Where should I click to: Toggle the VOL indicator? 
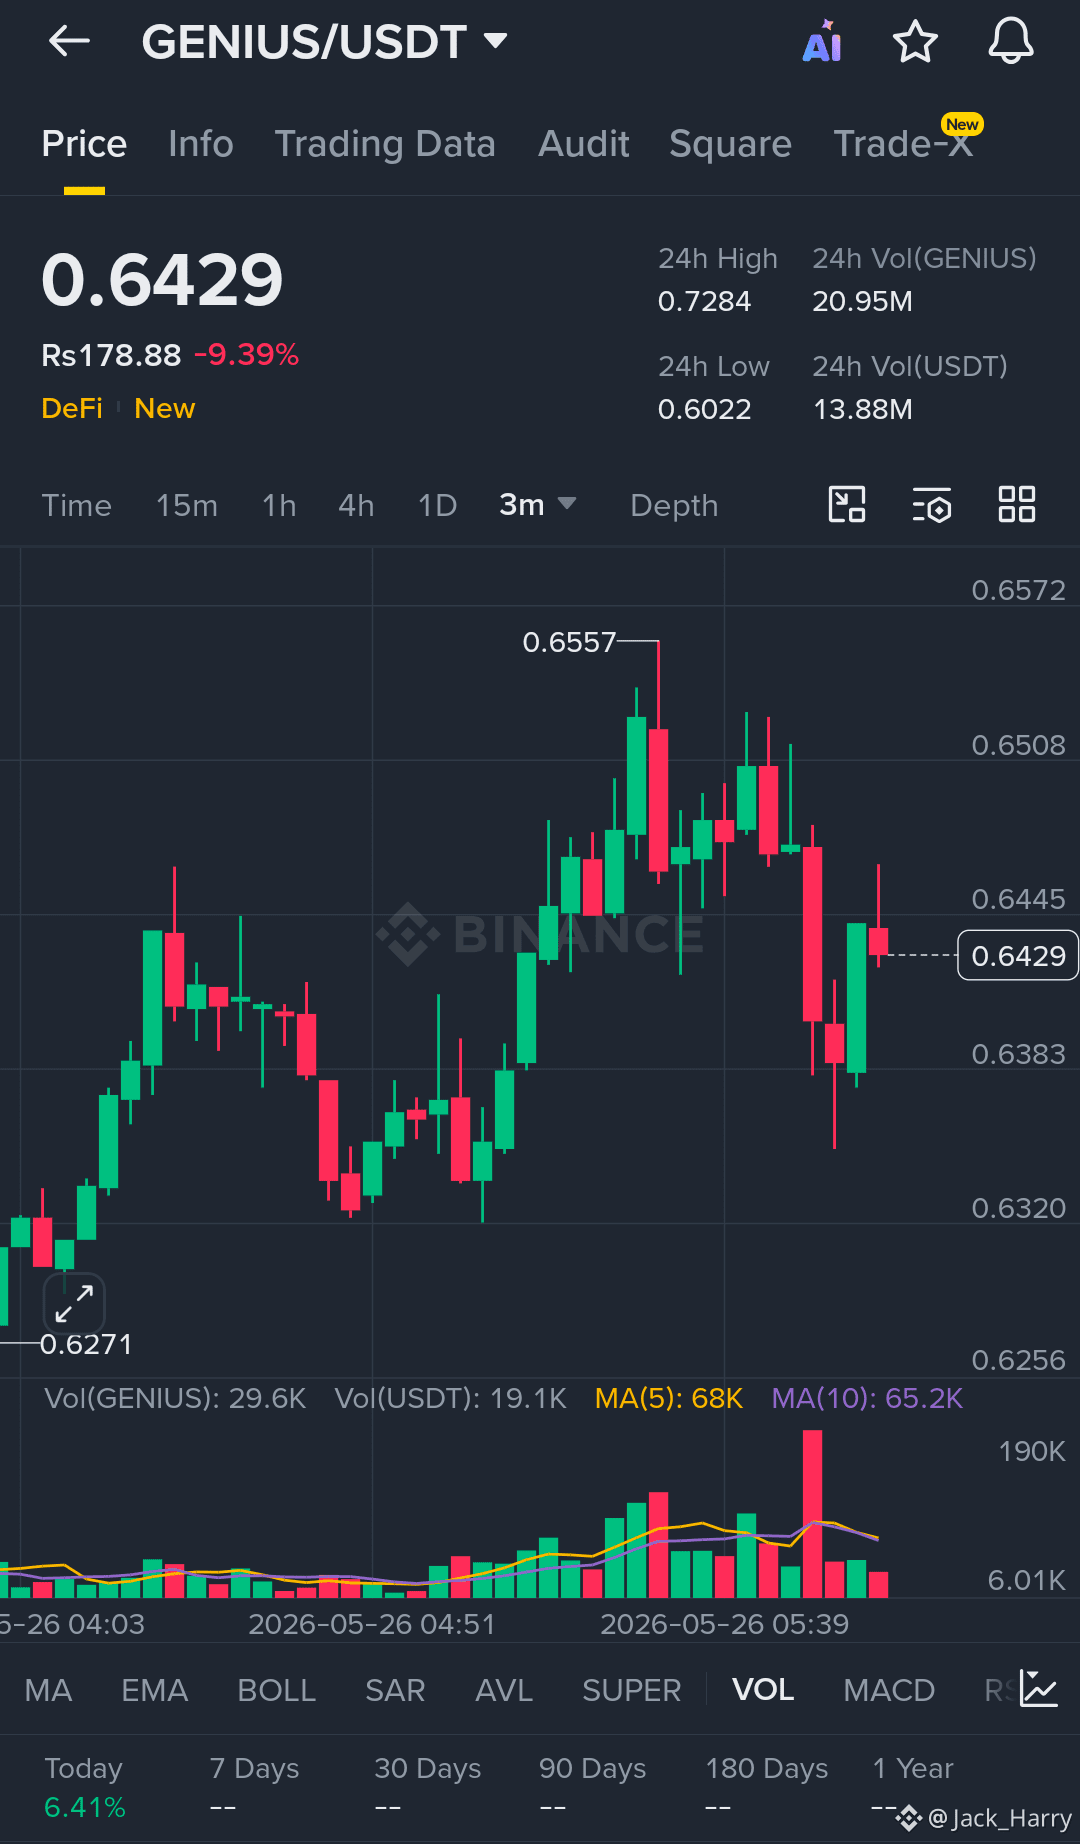[763, 1690]
